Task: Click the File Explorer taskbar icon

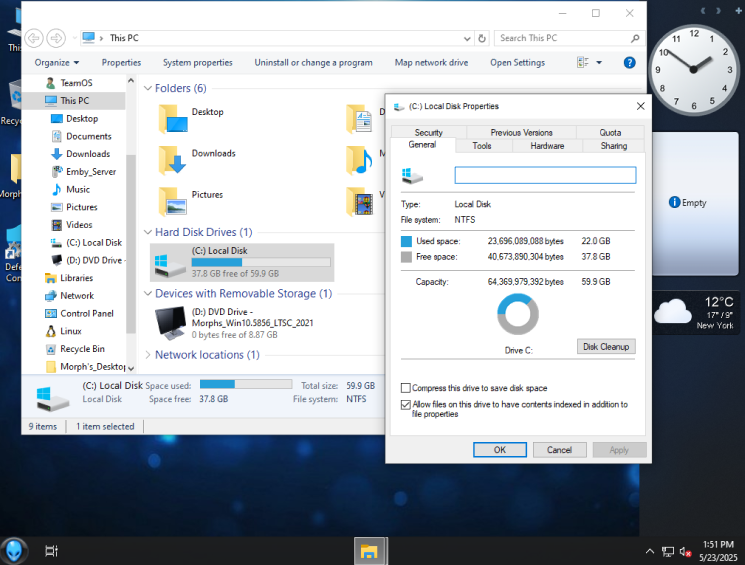Action: 369,551
